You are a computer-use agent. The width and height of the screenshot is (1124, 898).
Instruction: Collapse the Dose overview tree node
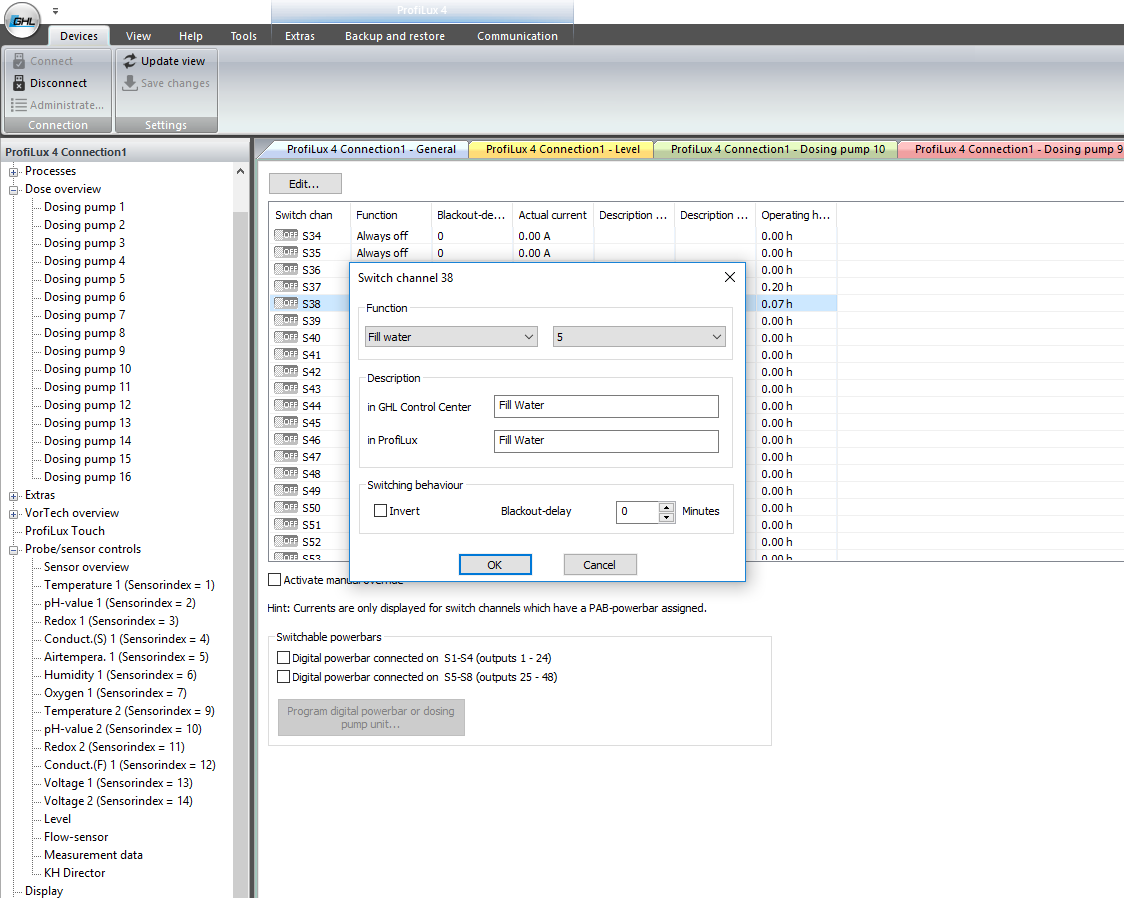coord(14,190)
